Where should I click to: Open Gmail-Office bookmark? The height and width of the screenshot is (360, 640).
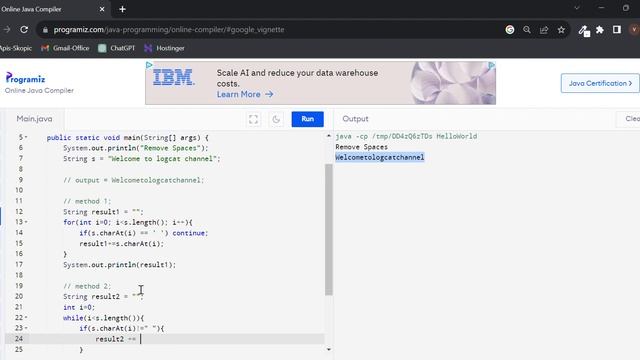coord(65,48)
